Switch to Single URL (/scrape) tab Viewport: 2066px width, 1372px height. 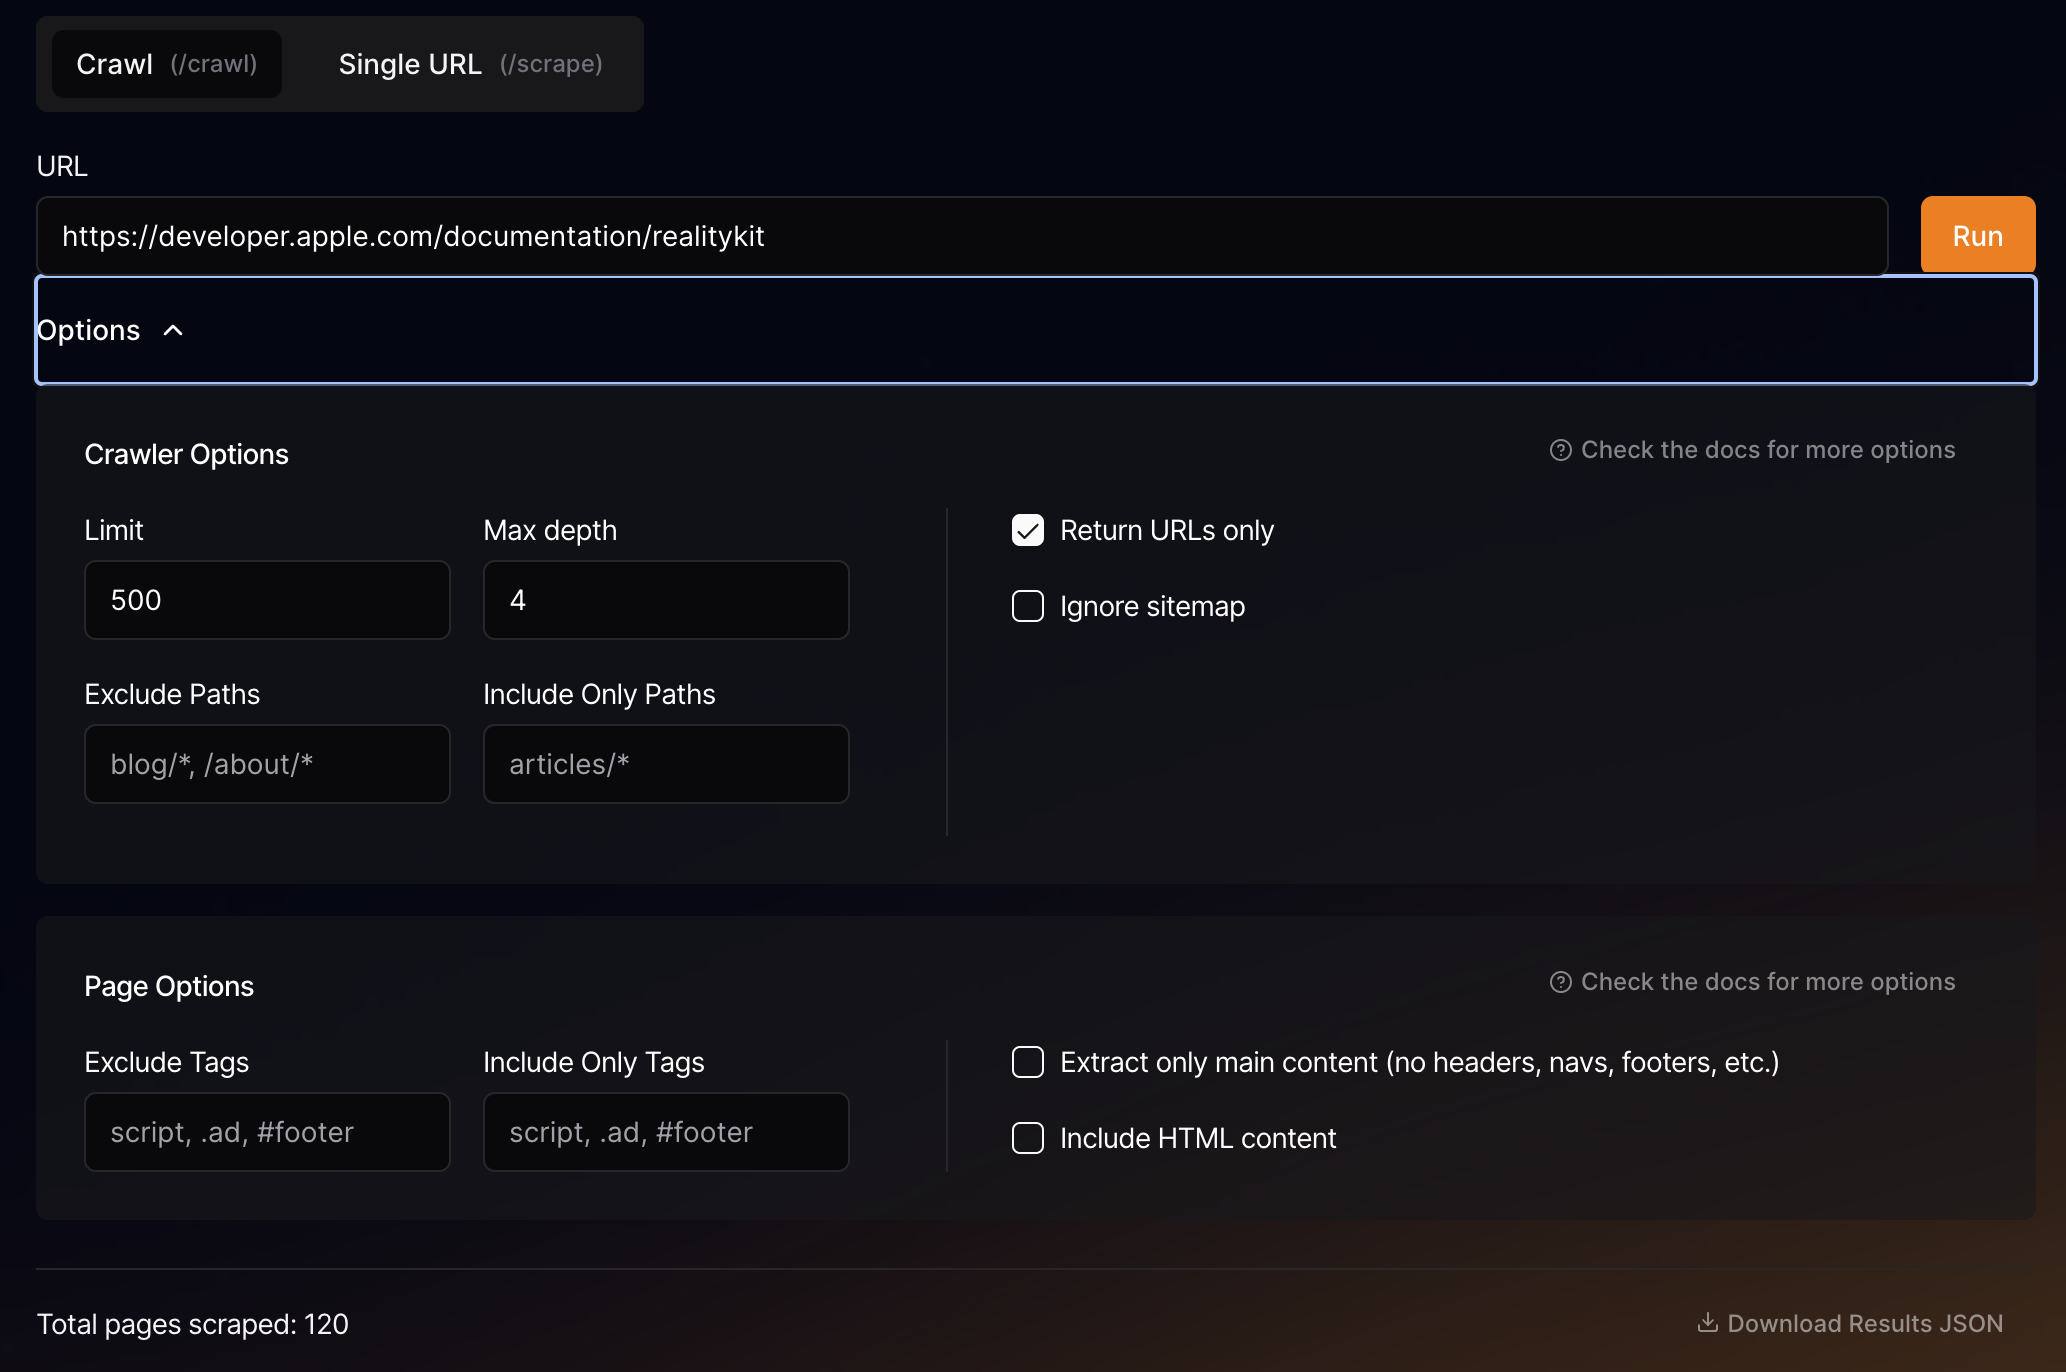point(470,64)
